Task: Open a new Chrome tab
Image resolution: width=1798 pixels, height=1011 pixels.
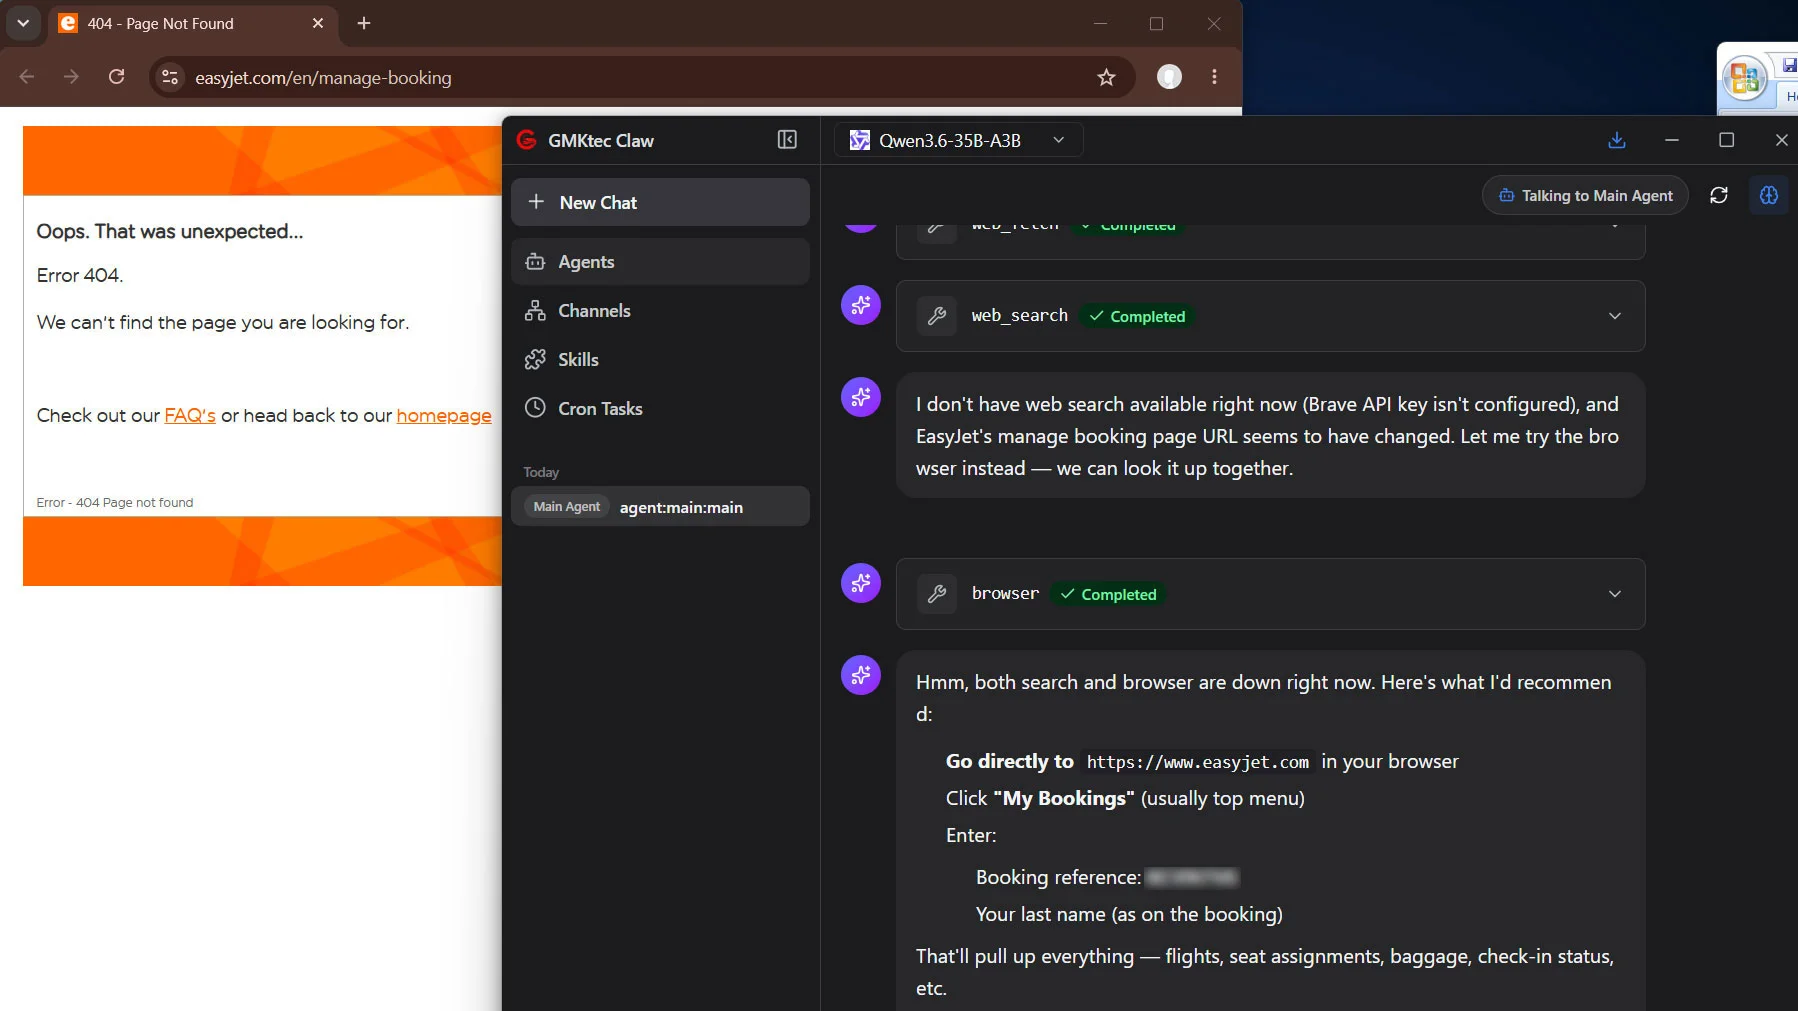Action: click(x=364, y=23)
